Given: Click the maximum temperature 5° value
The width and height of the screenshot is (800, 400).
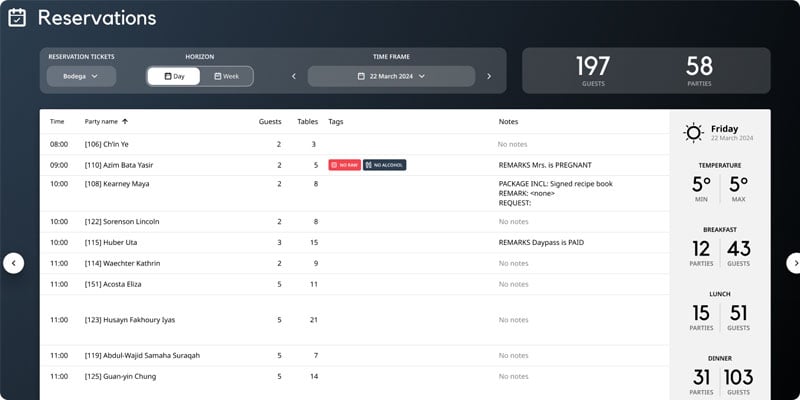Looking at the screenshot, I should click(x=739, y=184).
